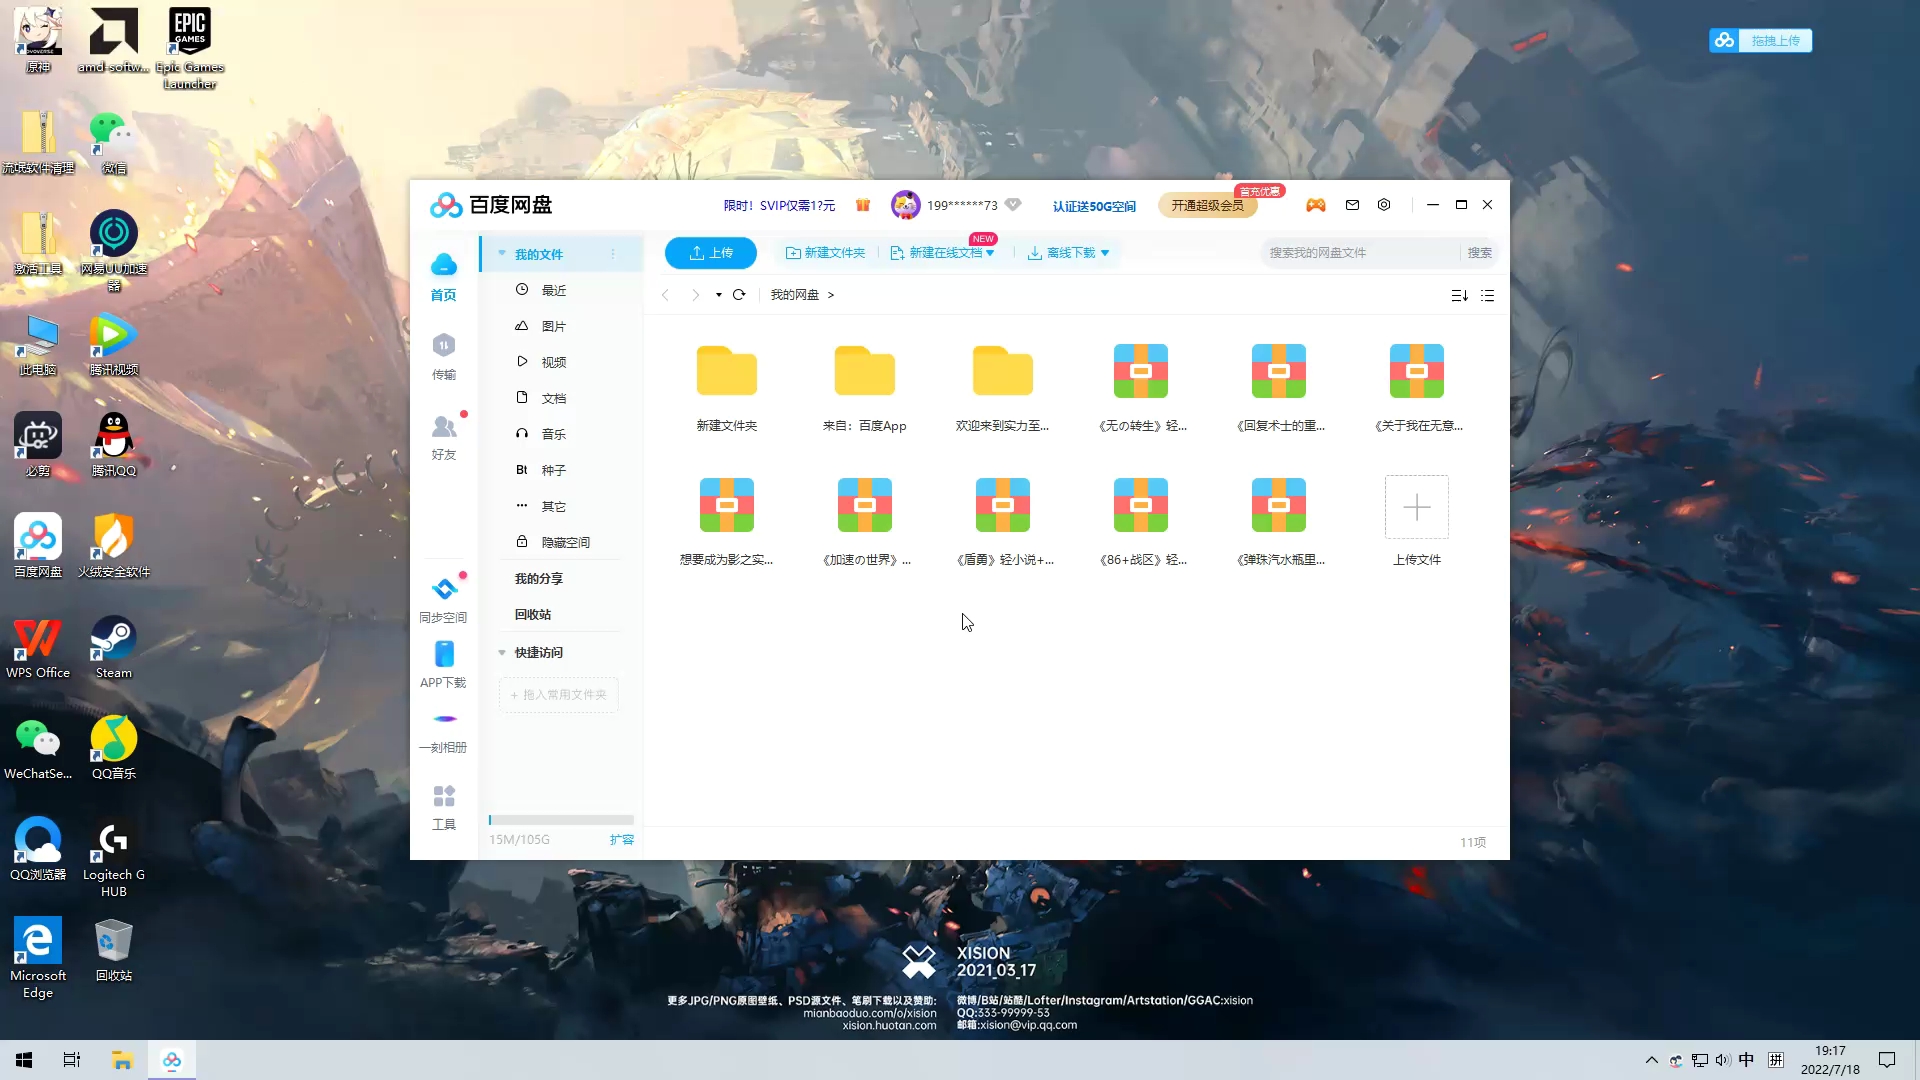Open the 首页 home icon in sidebar

tap(444, 276)
